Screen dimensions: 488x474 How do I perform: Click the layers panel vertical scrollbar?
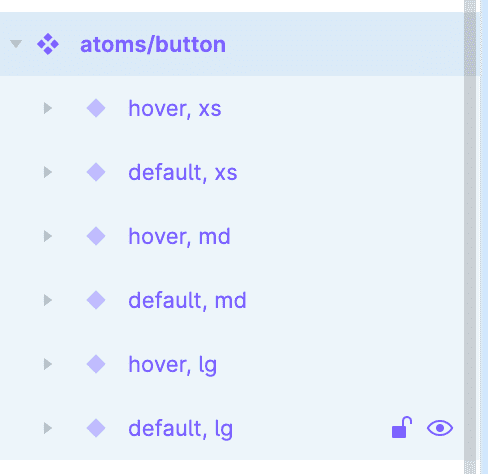point(470,237)
